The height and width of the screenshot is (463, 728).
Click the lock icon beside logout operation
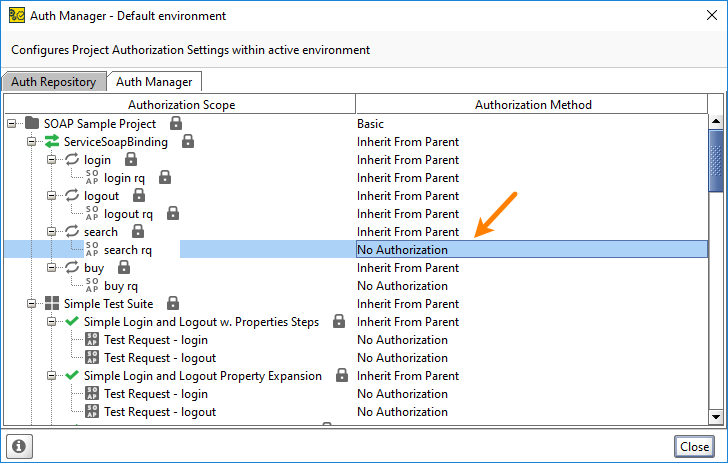tap(139, 195)
